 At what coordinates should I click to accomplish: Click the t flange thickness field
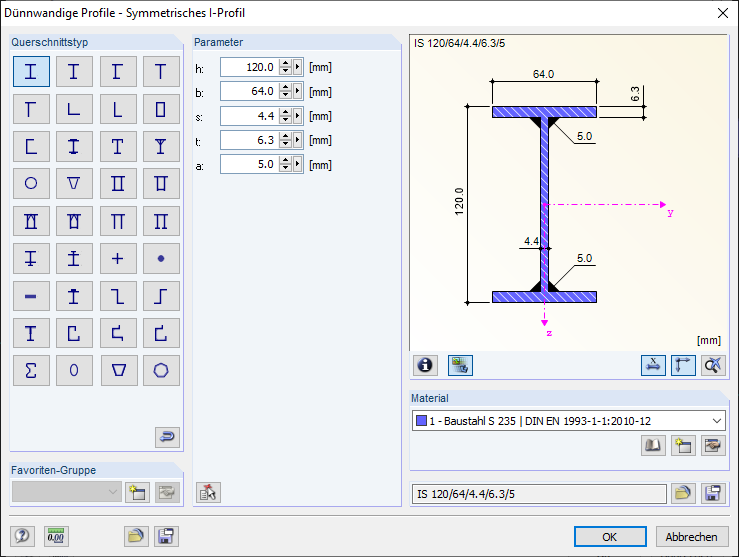coord(249,140)
